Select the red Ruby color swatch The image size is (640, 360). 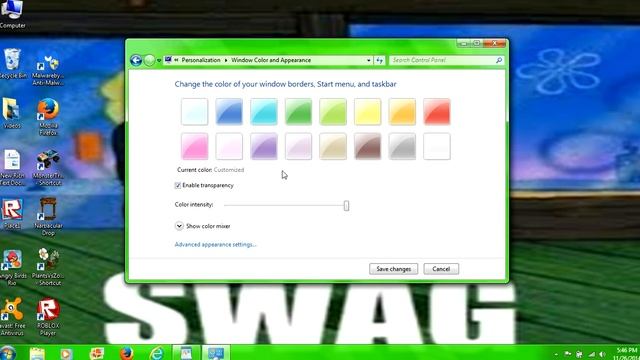point(437,111)
